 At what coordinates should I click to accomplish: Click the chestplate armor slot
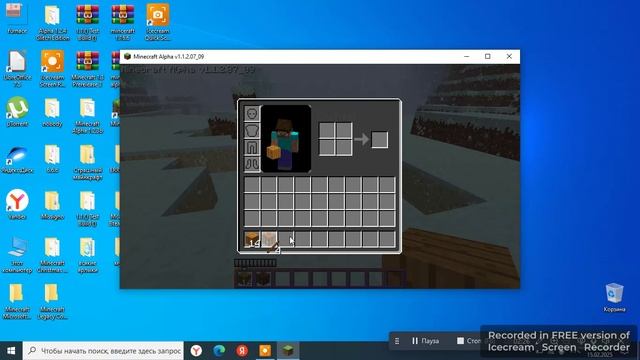[x=252, y=130]
